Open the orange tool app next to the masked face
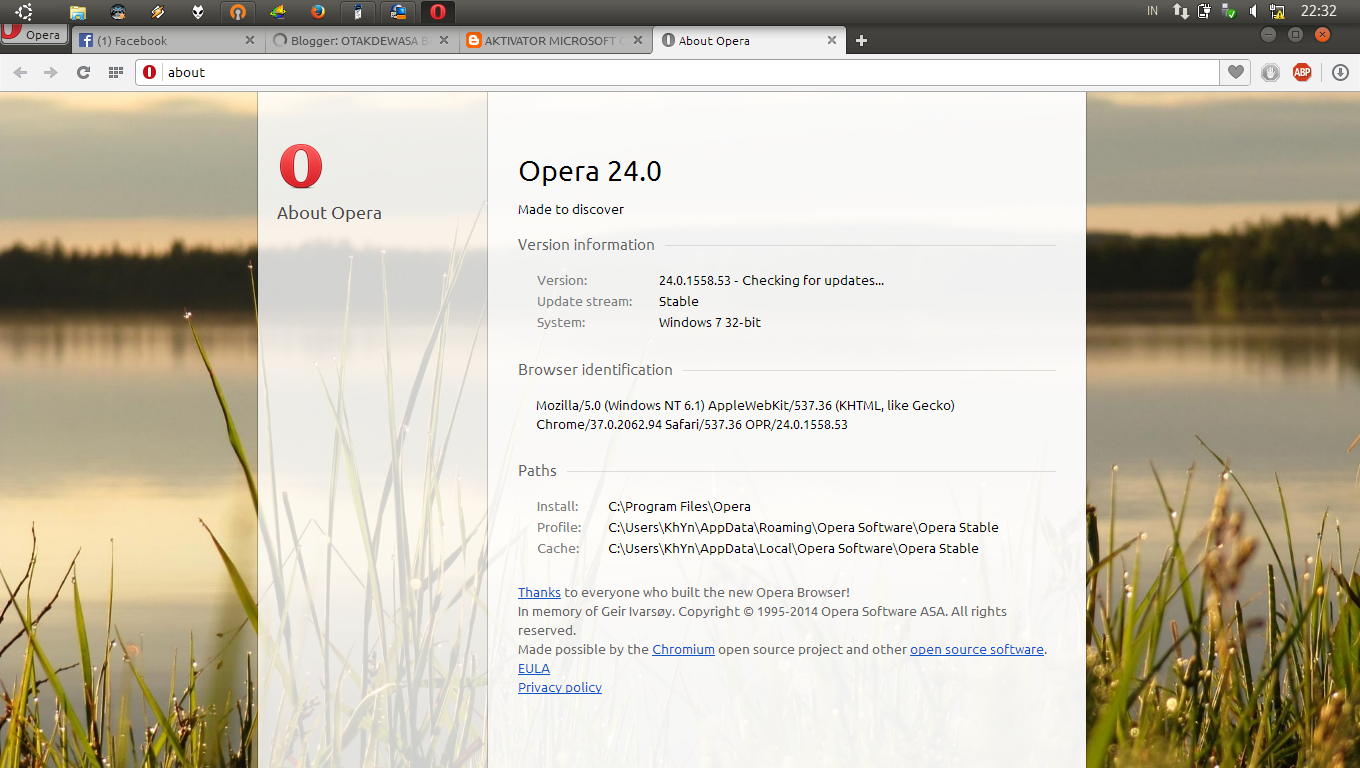Viewport: 1360px width, 768px height. pos(158,12)
